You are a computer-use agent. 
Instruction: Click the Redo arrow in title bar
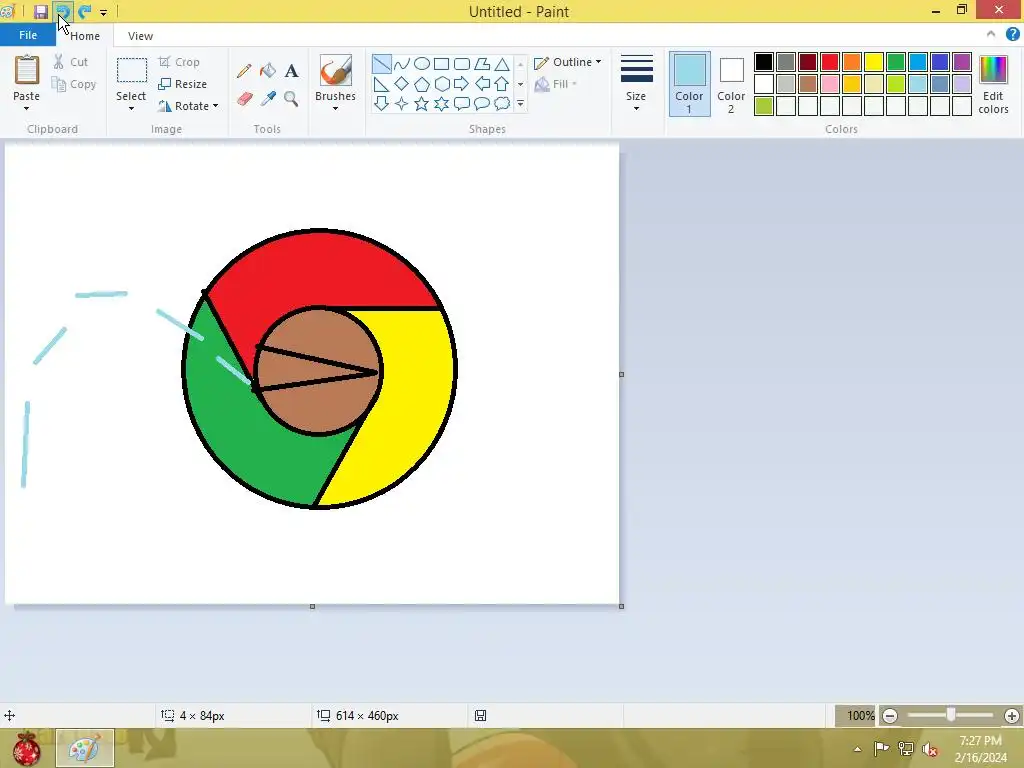[x=85, y=12]
